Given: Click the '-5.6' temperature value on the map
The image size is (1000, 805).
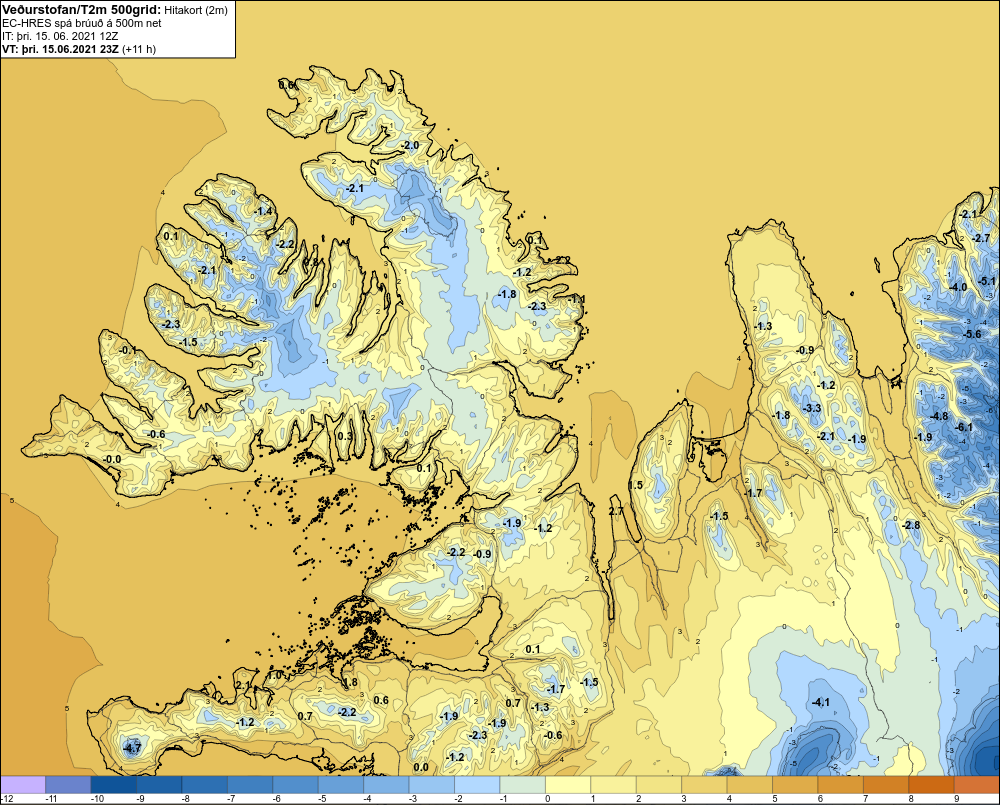Looking at the screenshot, I should point(973,334).
